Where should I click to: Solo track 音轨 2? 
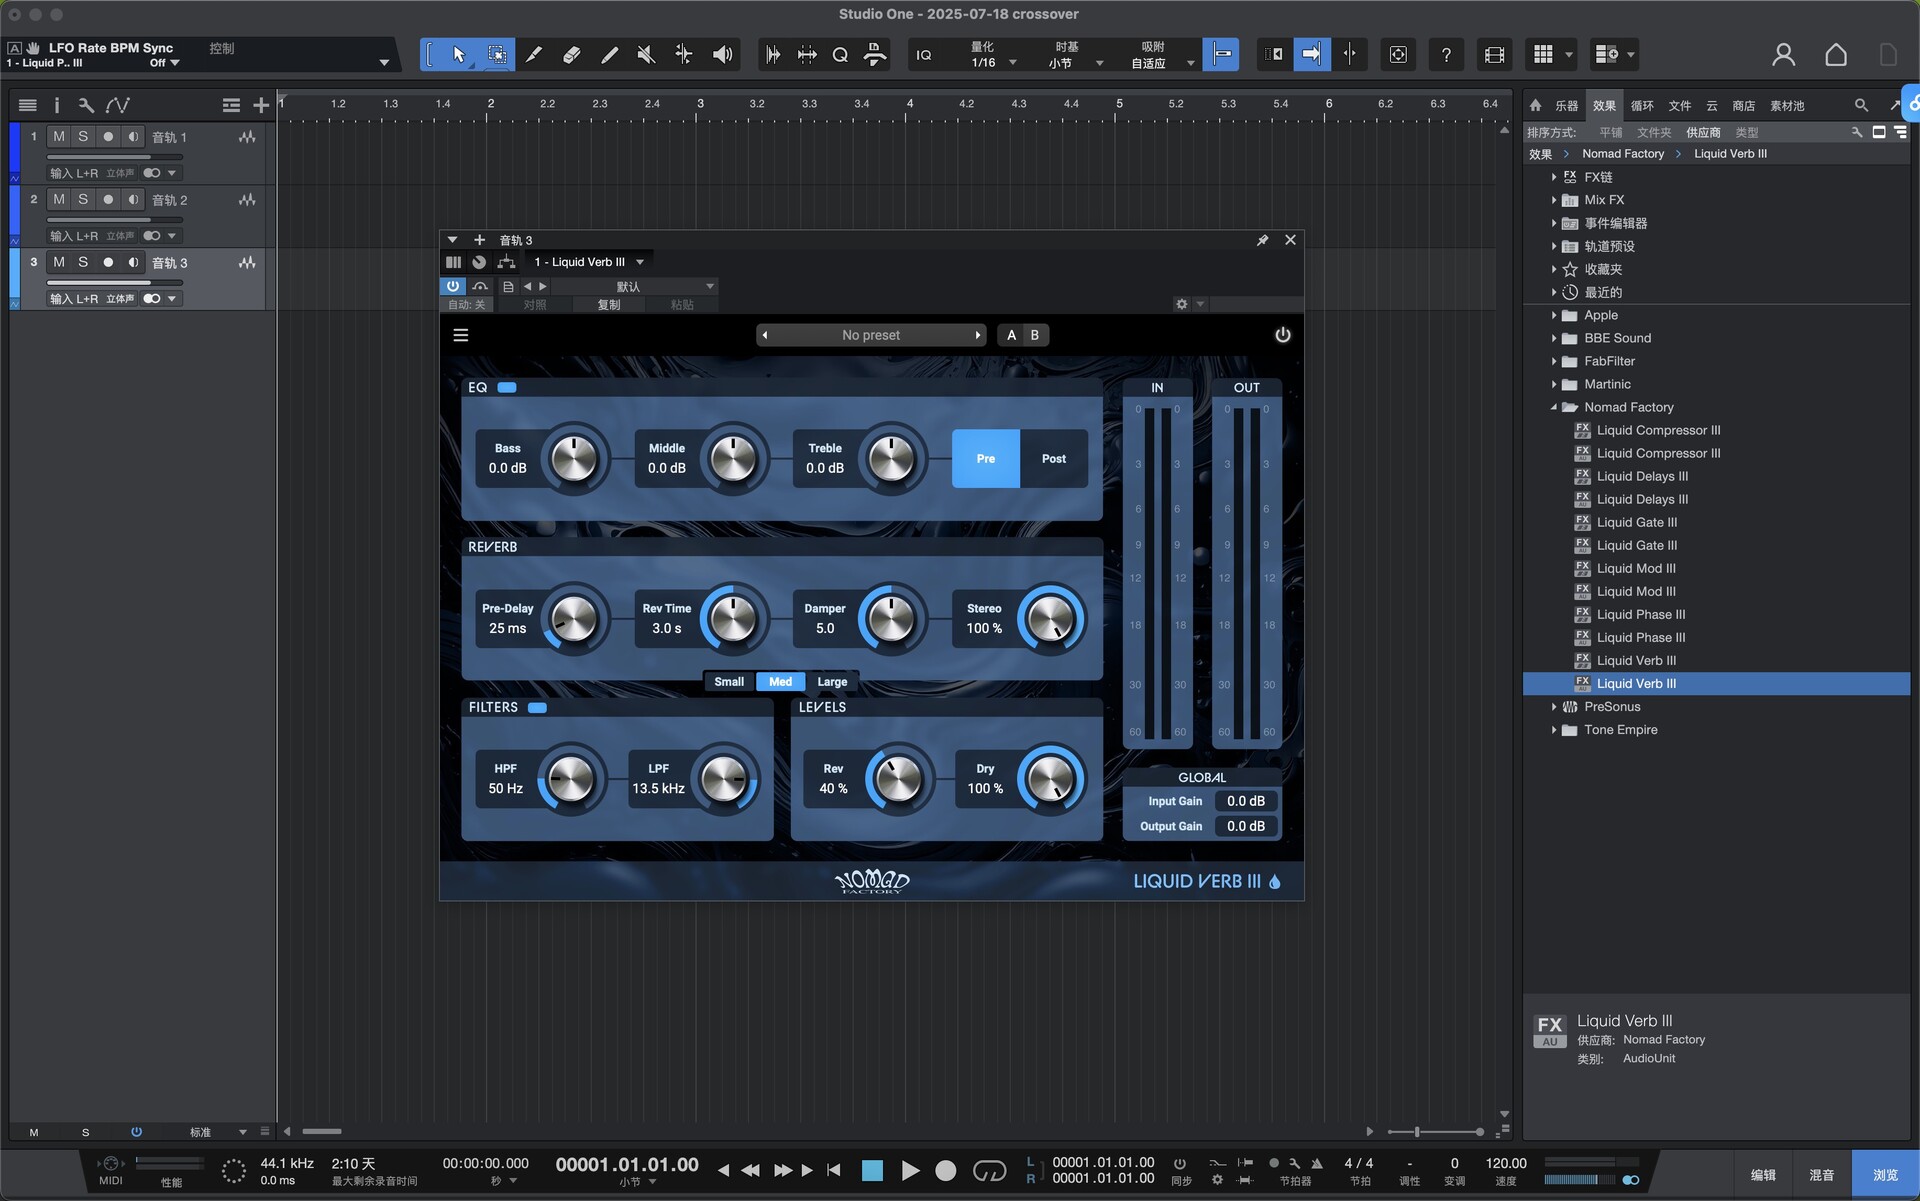coord(83,199)
